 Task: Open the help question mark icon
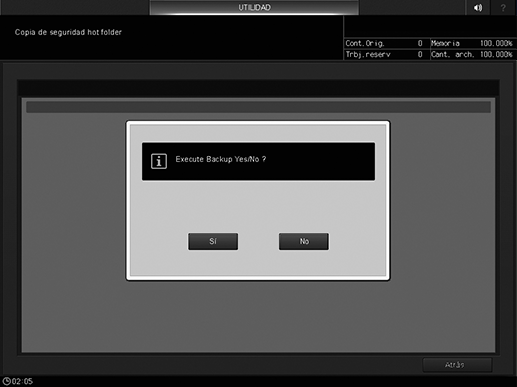pyautogui.click(x=503, y=7)
